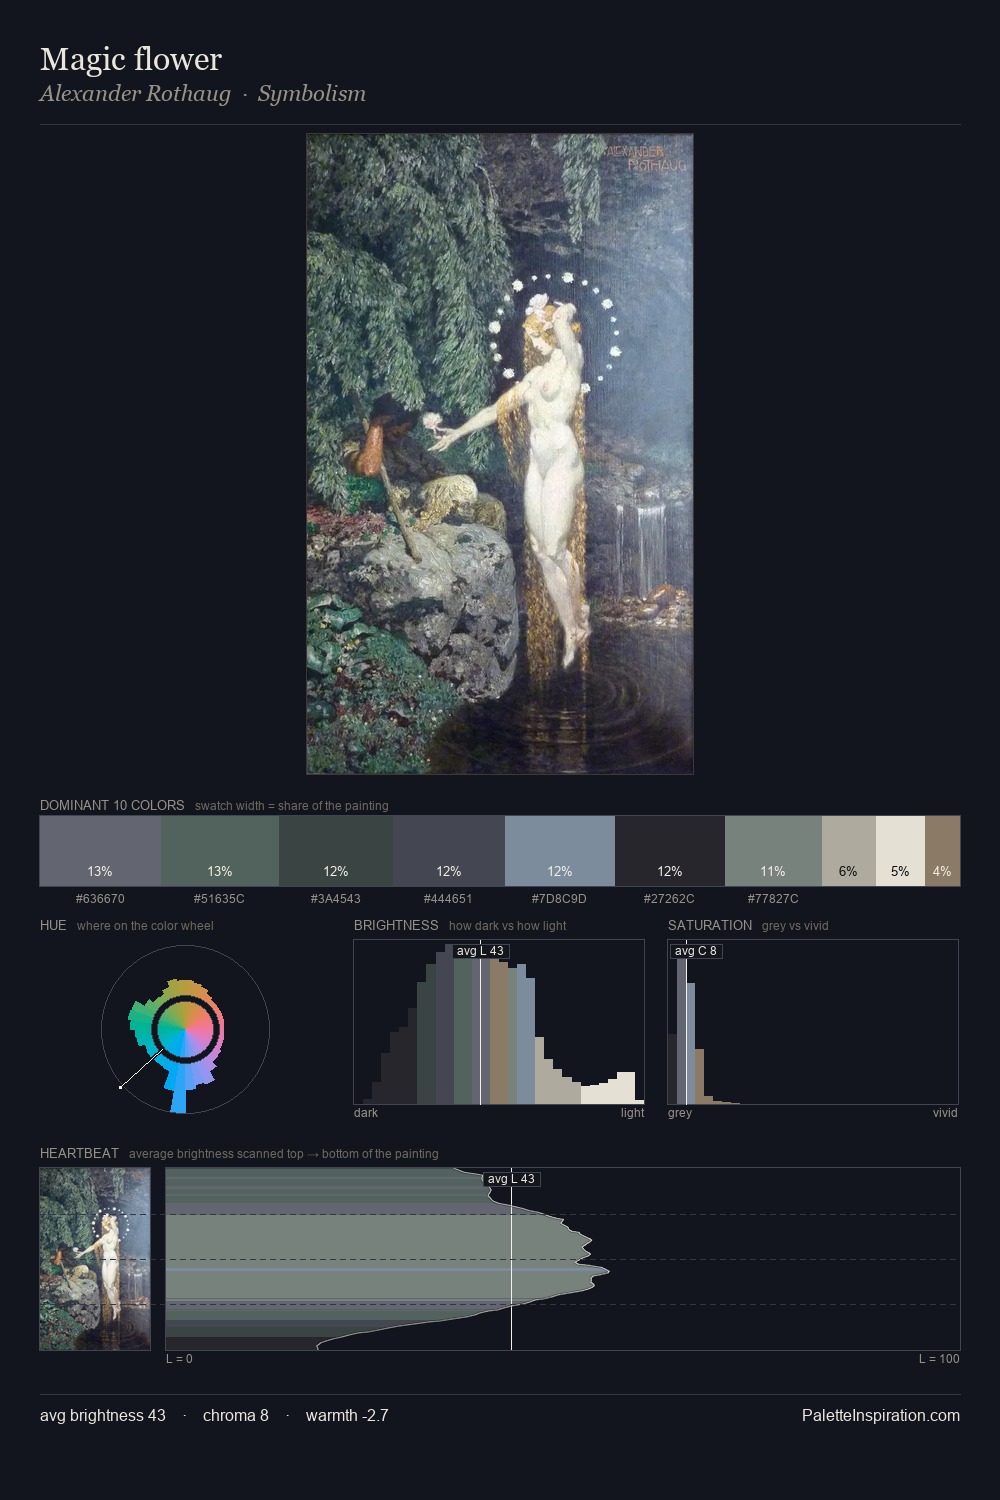Click the L = 0 axis label
1000x1500 pixels.
[x=179, y=1358]
